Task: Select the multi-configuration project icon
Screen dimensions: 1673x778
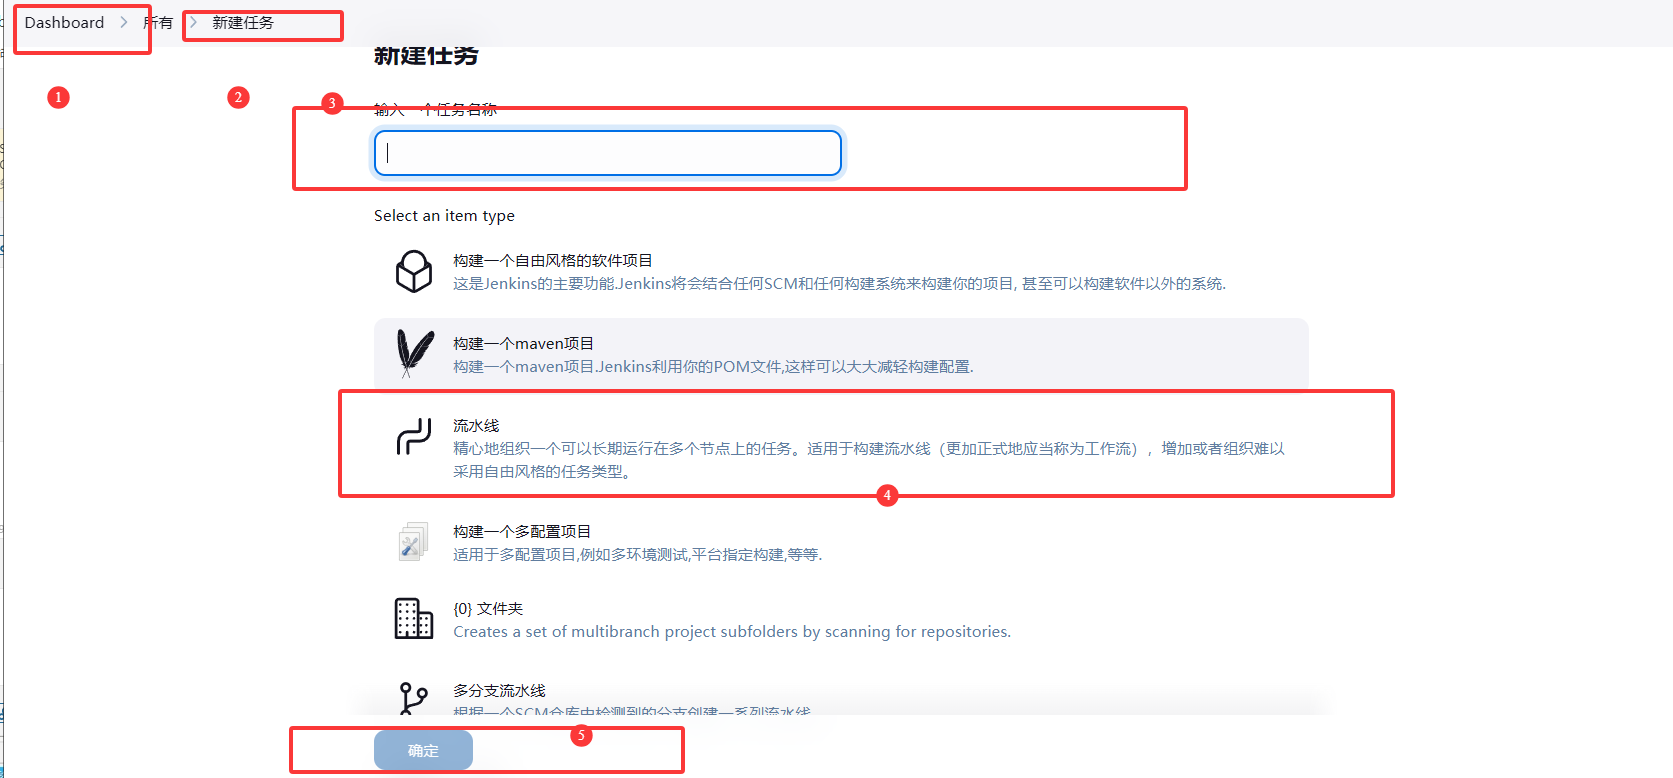Action: point(414,542)
